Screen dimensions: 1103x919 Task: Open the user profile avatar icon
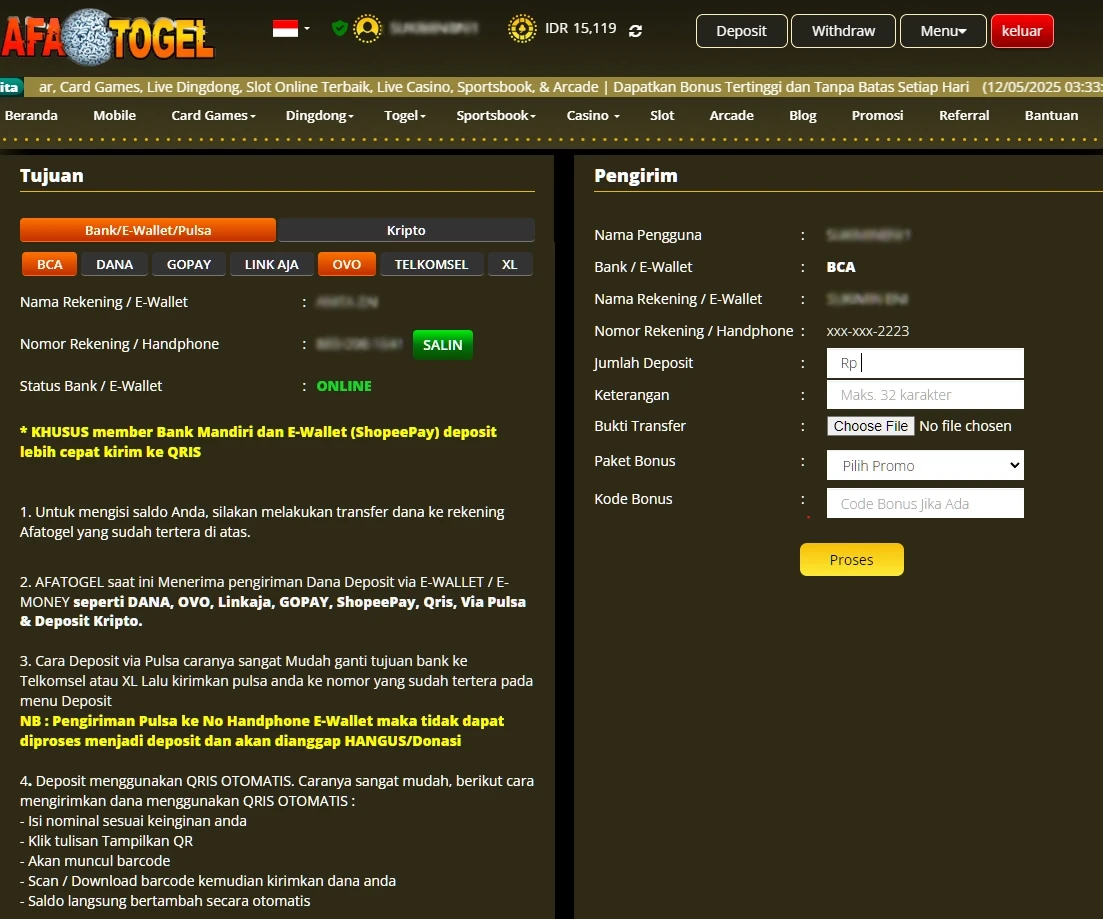point(367,28)
